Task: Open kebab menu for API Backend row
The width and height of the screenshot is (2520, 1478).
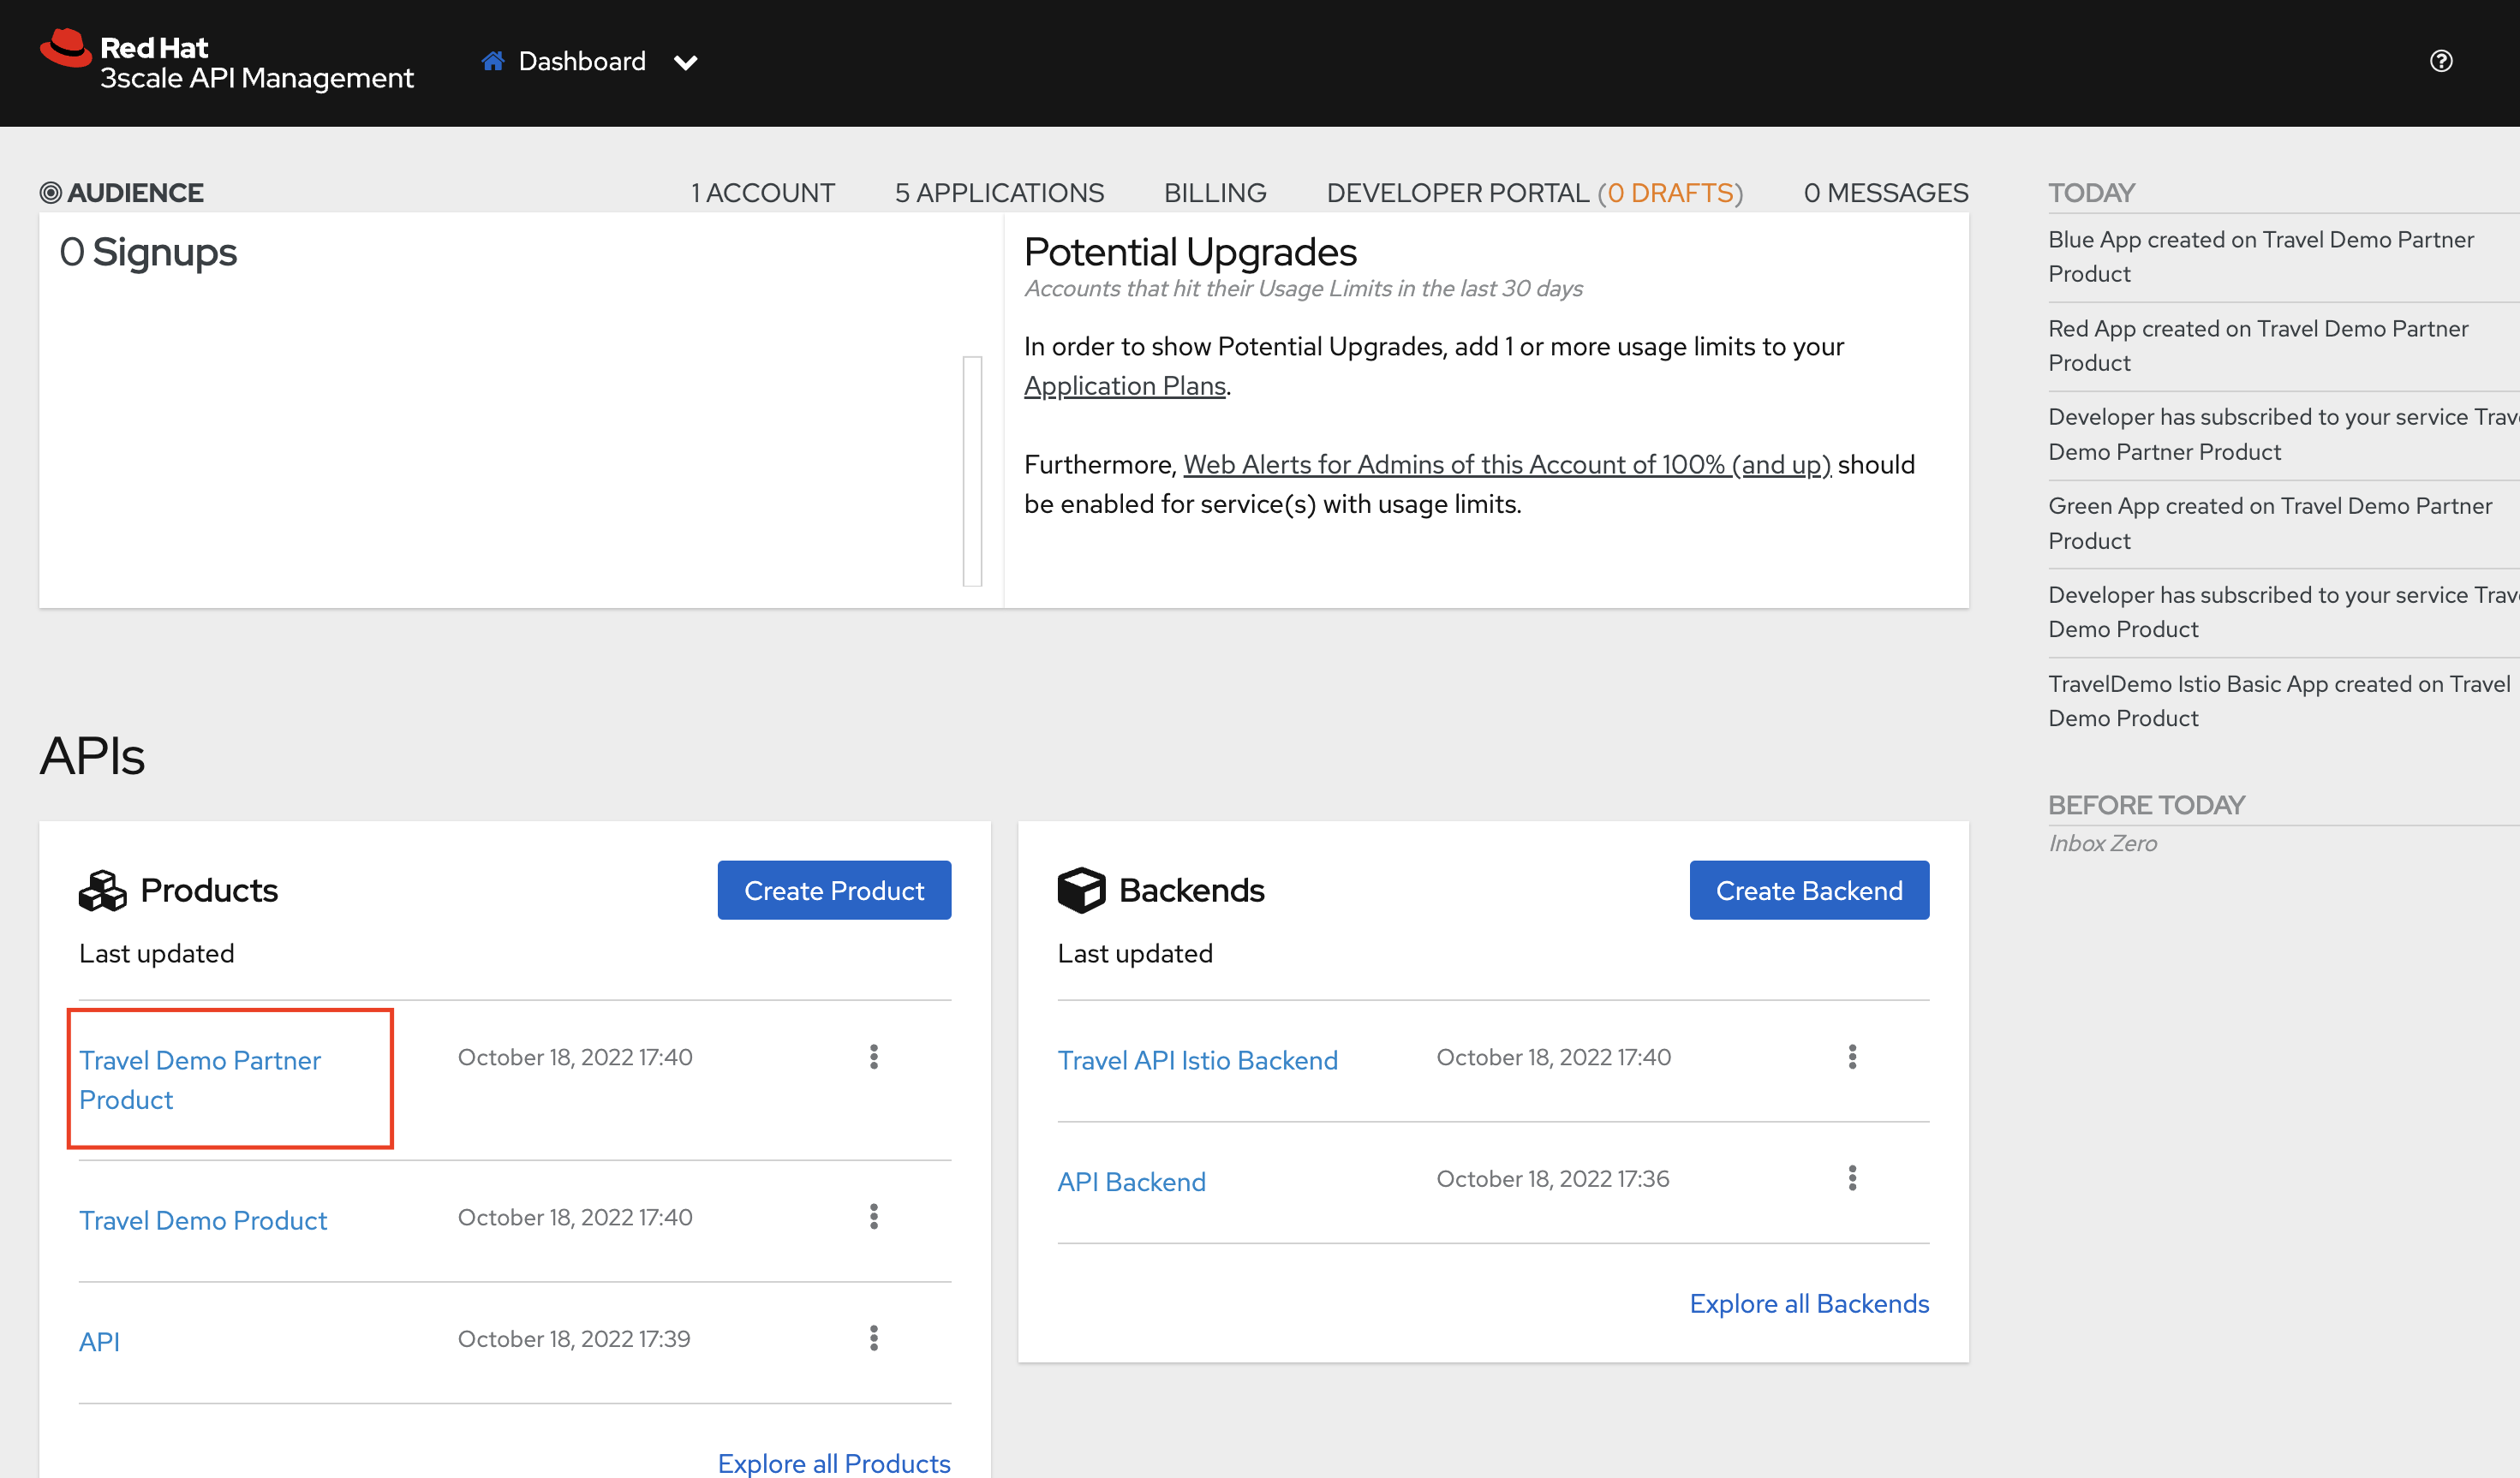Action: (1852, 1178)
